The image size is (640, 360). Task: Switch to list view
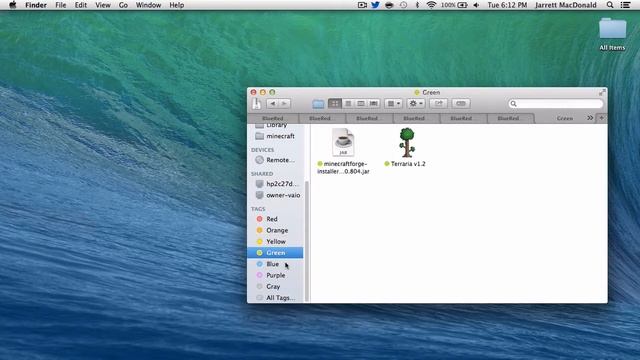tap(348, 104)
